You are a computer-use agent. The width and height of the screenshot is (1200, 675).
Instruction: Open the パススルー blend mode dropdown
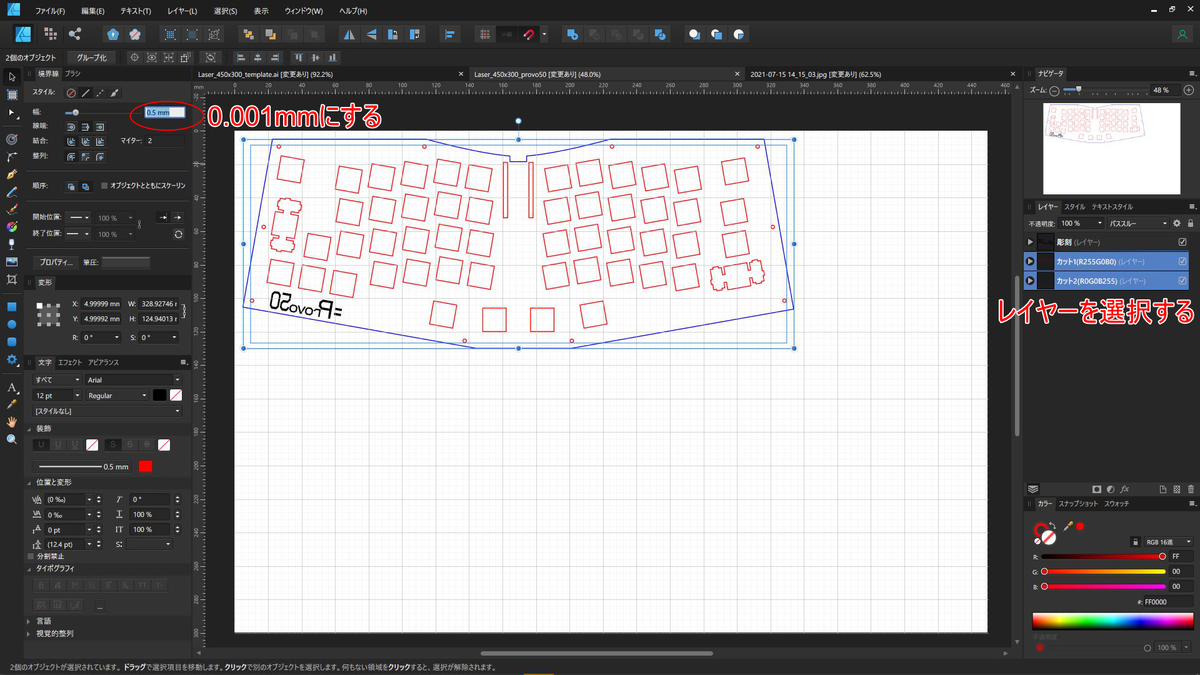pyautogui.click(x=1138, y=223)
